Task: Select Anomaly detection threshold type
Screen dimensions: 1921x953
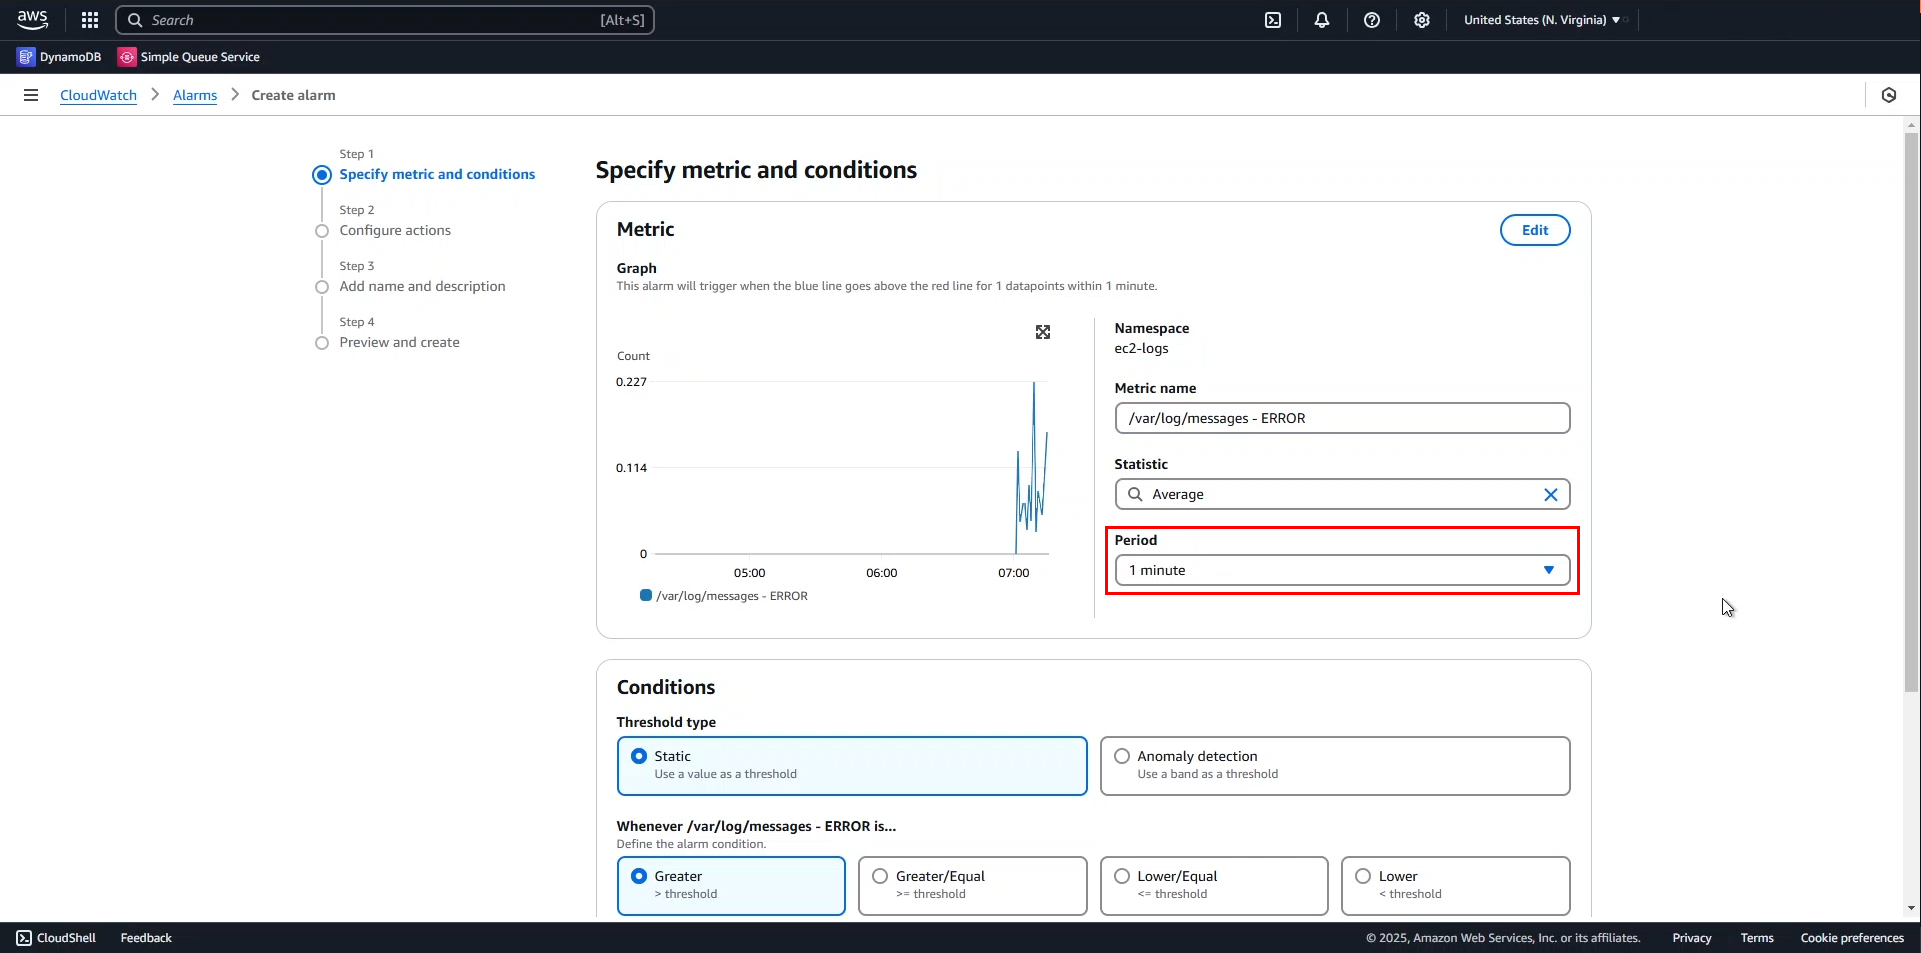Action: 1335,766
